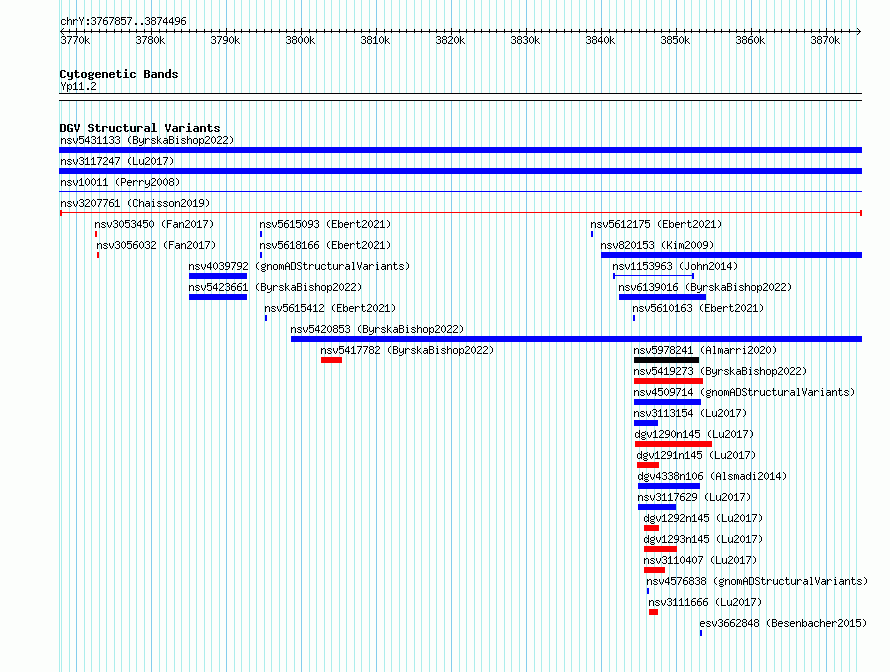Click nsv3117629 (Lu2017) label

(694, 497)
